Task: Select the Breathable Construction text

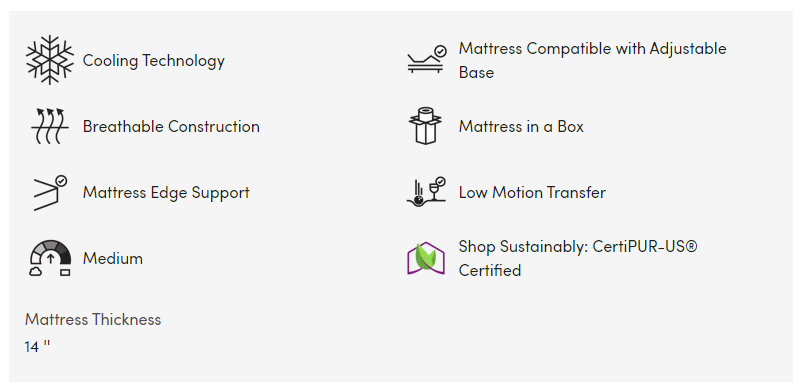Action: coord(171,127)
